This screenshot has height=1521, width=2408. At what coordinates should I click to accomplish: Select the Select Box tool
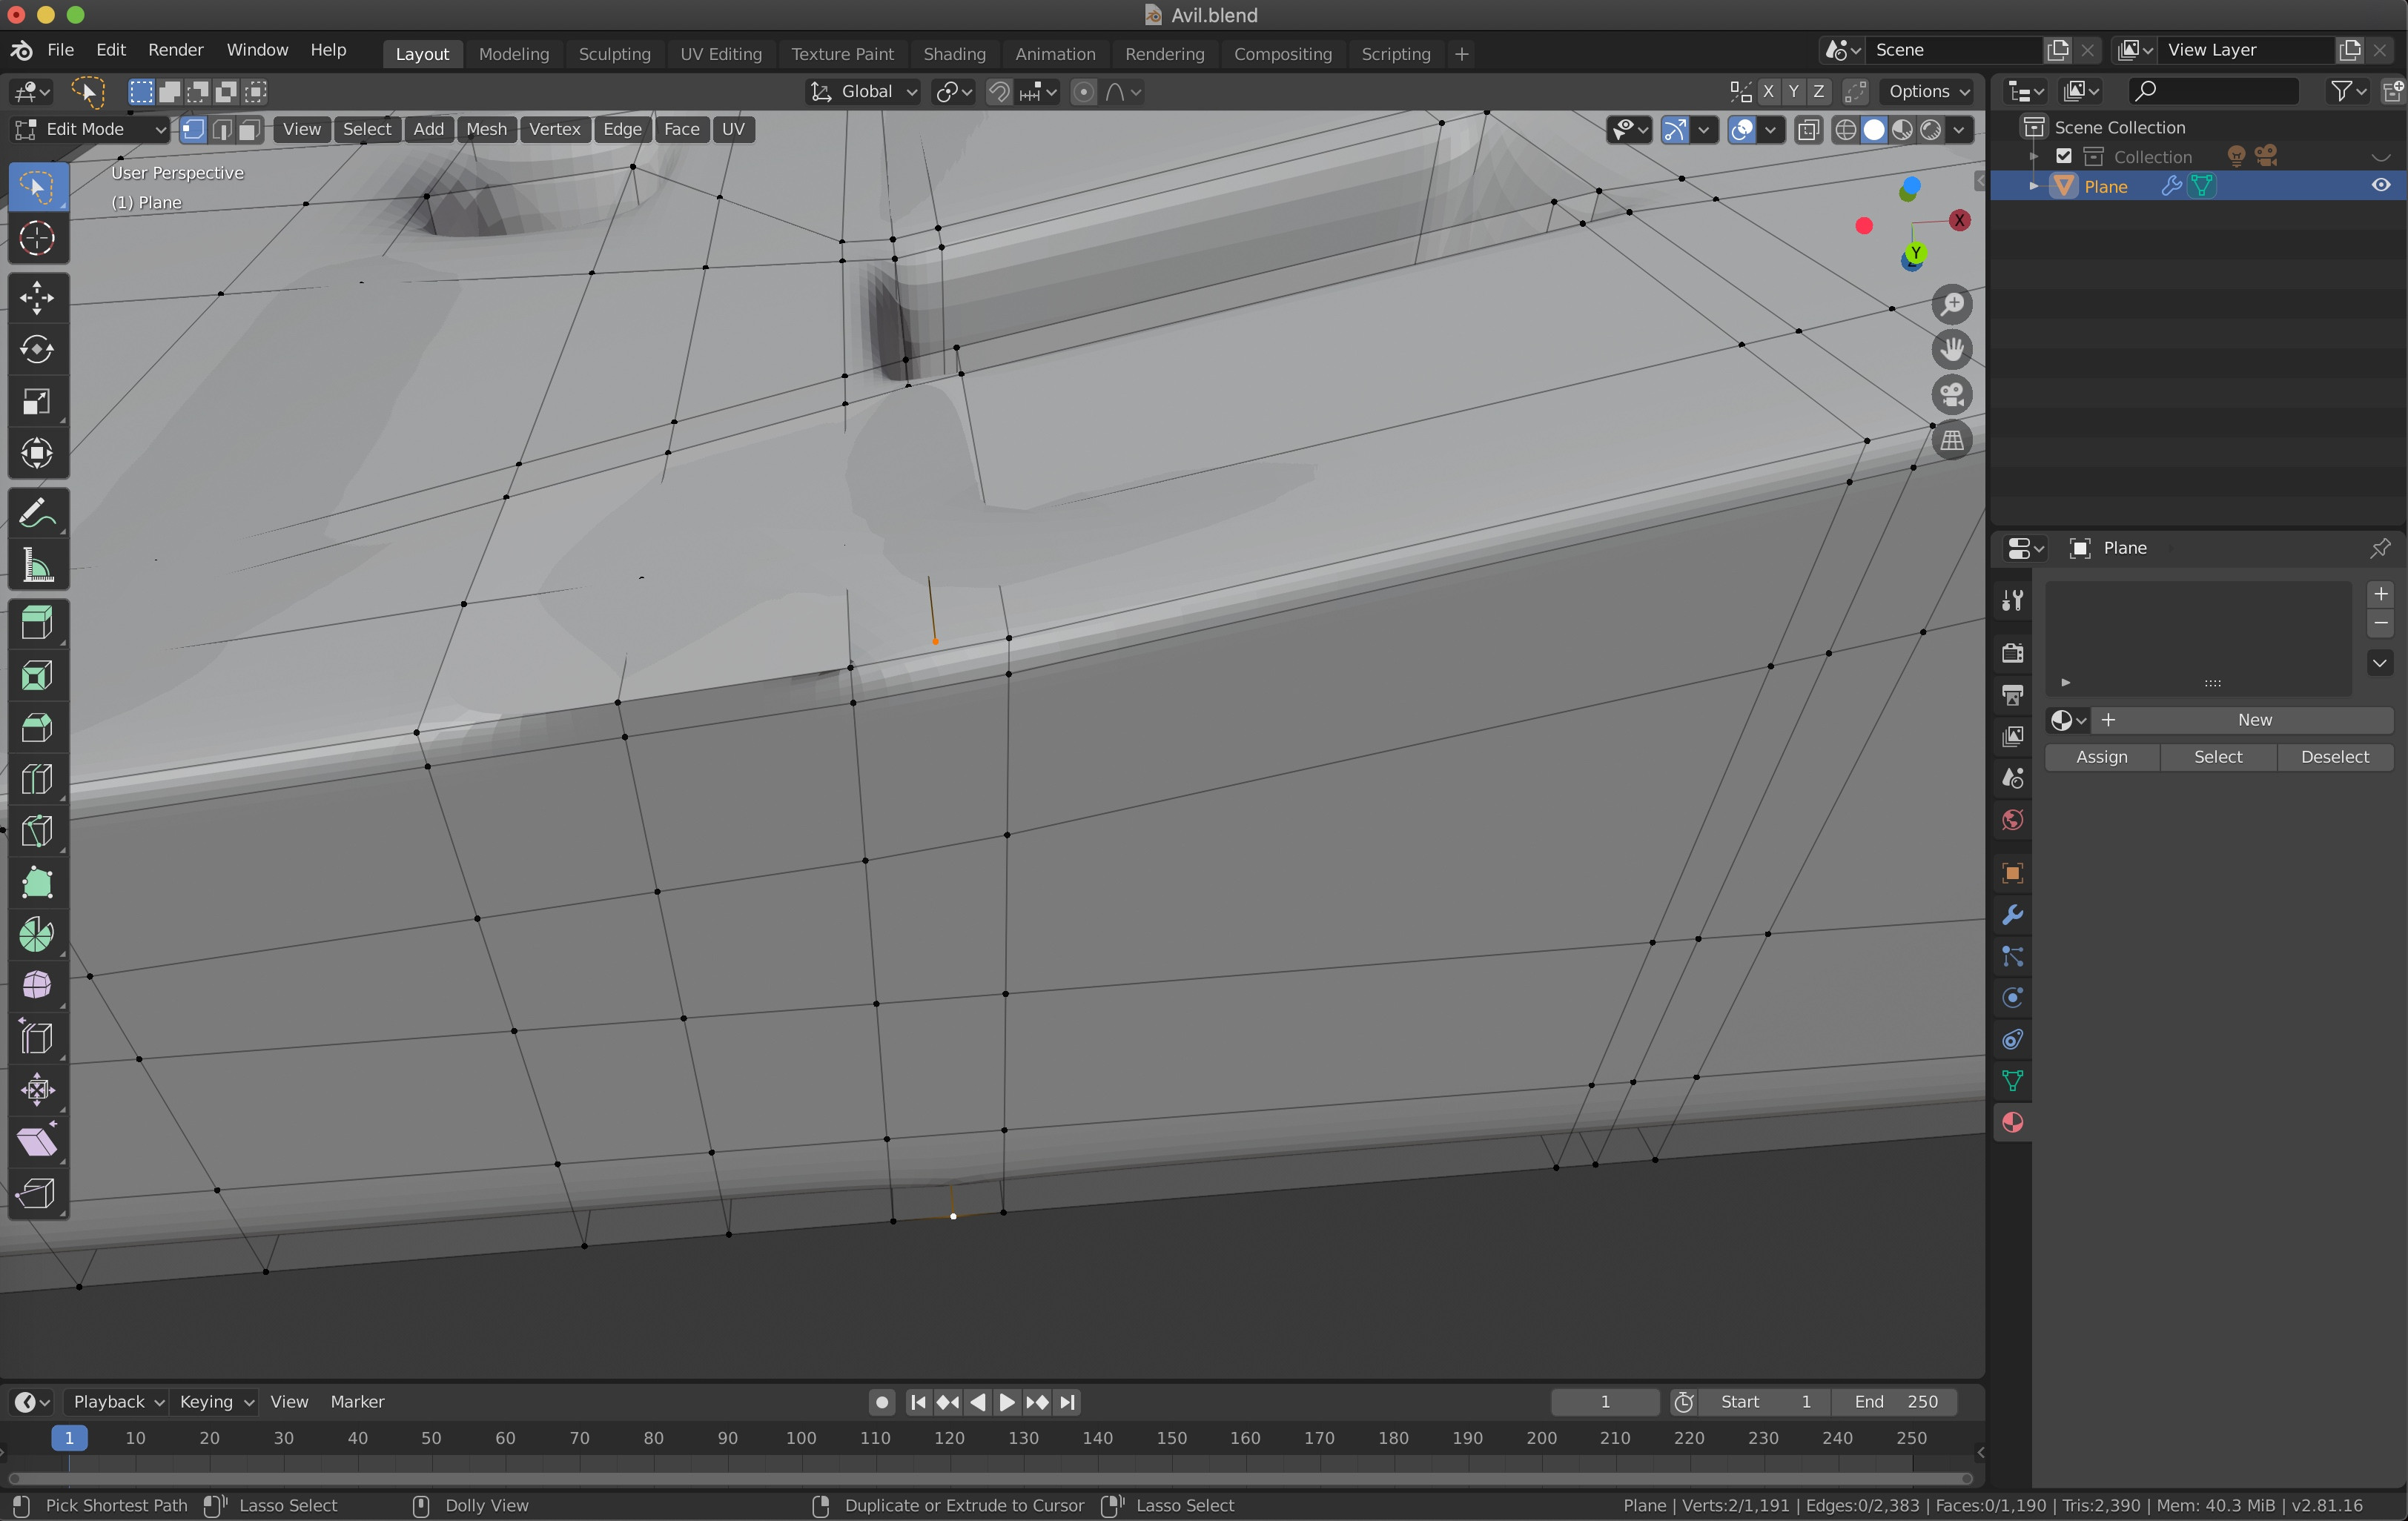[x=38, y=187]
